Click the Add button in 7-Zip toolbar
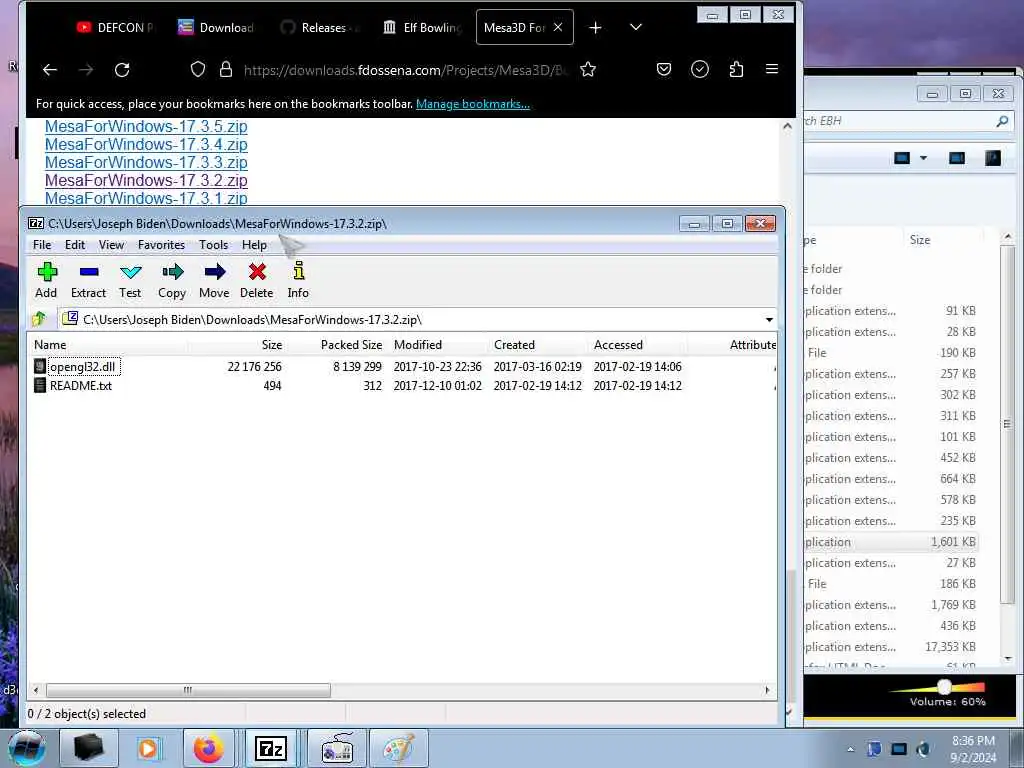The height and width of the screenshot is (768, 1024). click(46, 280)
